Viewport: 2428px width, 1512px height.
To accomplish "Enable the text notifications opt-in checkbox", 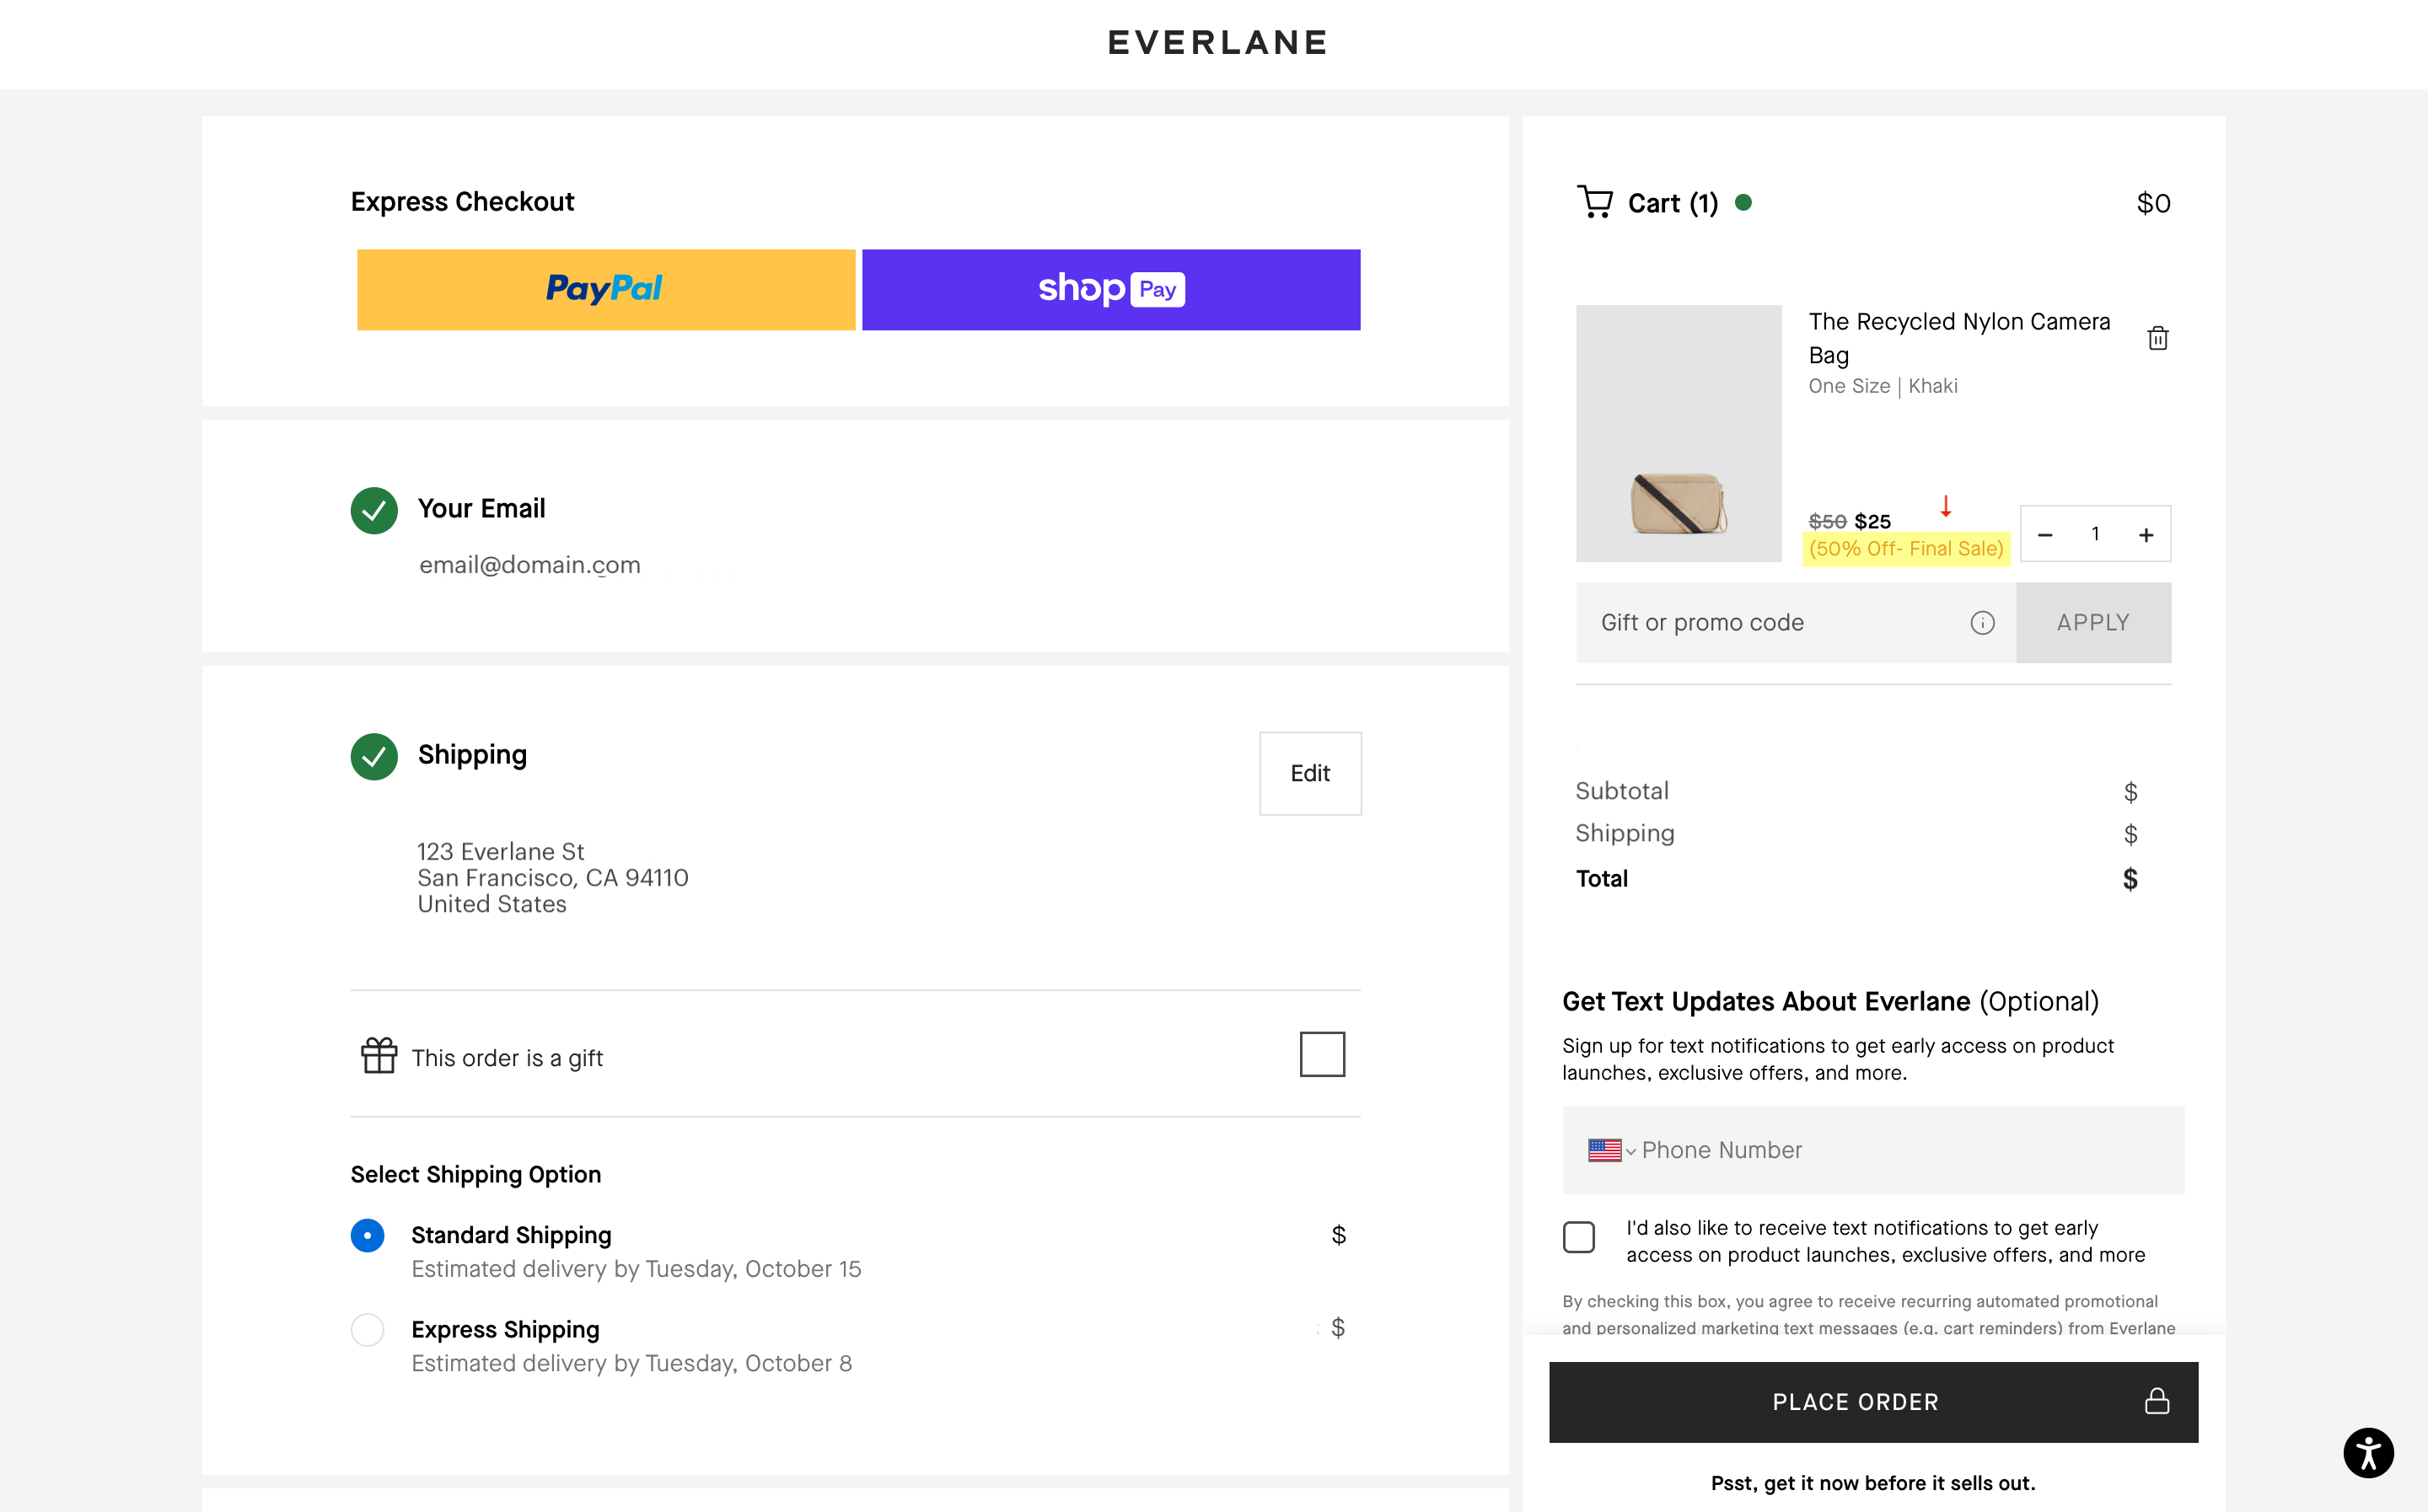I will [1579, 1238].
